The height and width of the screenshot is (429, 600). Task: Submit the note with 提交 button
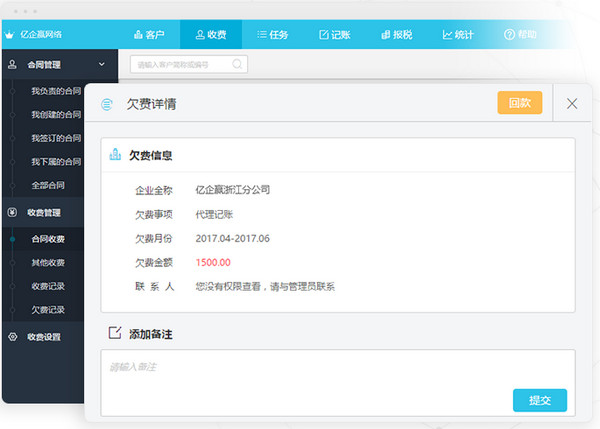539,400
